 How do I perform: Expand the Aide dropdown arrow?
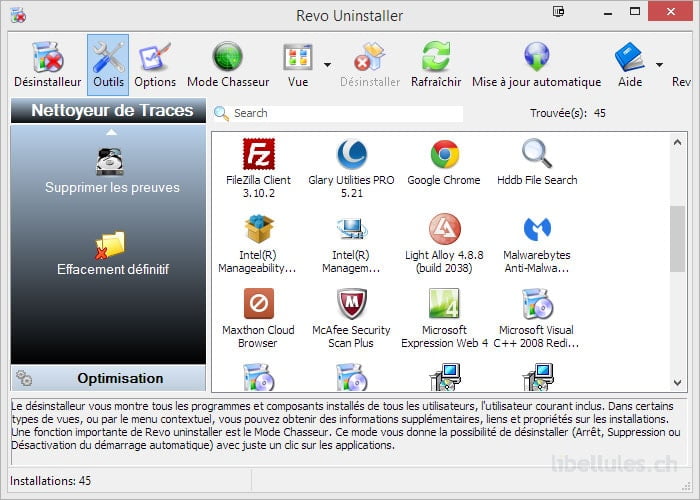tap(659, 65)
